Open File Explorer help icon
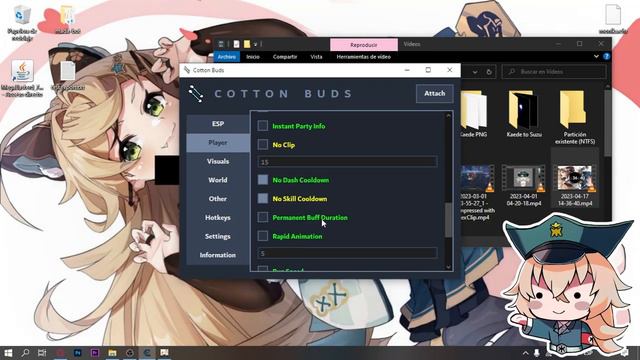This screenshot has height=360, width=640. click(607, 56)
